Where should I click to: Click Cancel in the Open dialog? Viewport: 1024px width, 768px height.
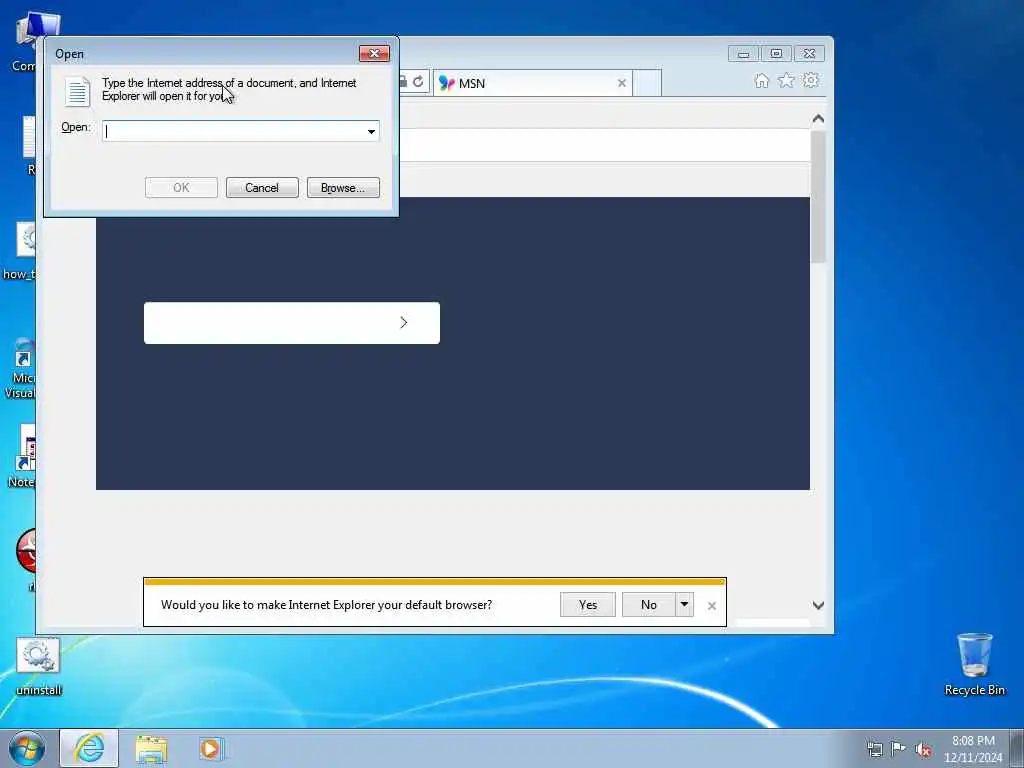point(262,187)
